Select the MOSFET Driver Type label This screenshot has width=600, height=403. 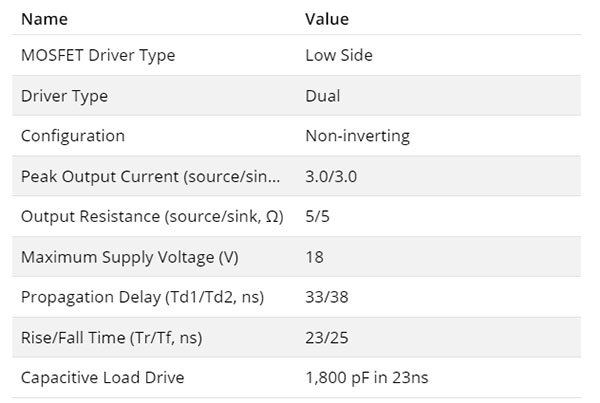(98, 56)
